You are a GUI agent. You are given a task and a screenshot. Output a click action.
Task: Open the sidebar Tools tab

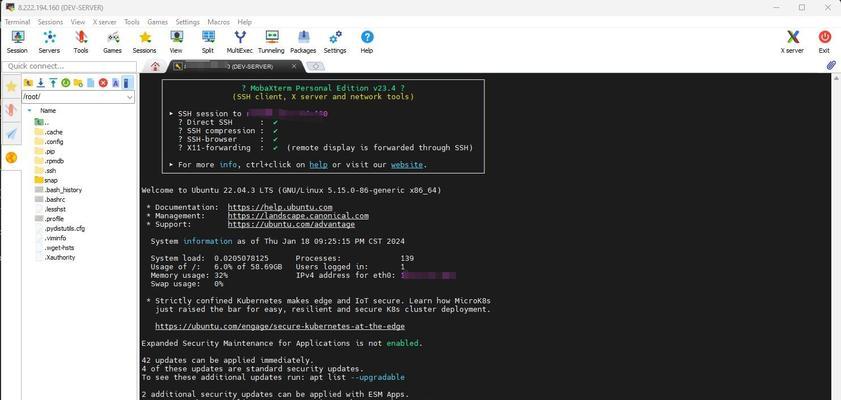(x=11, y=110)
